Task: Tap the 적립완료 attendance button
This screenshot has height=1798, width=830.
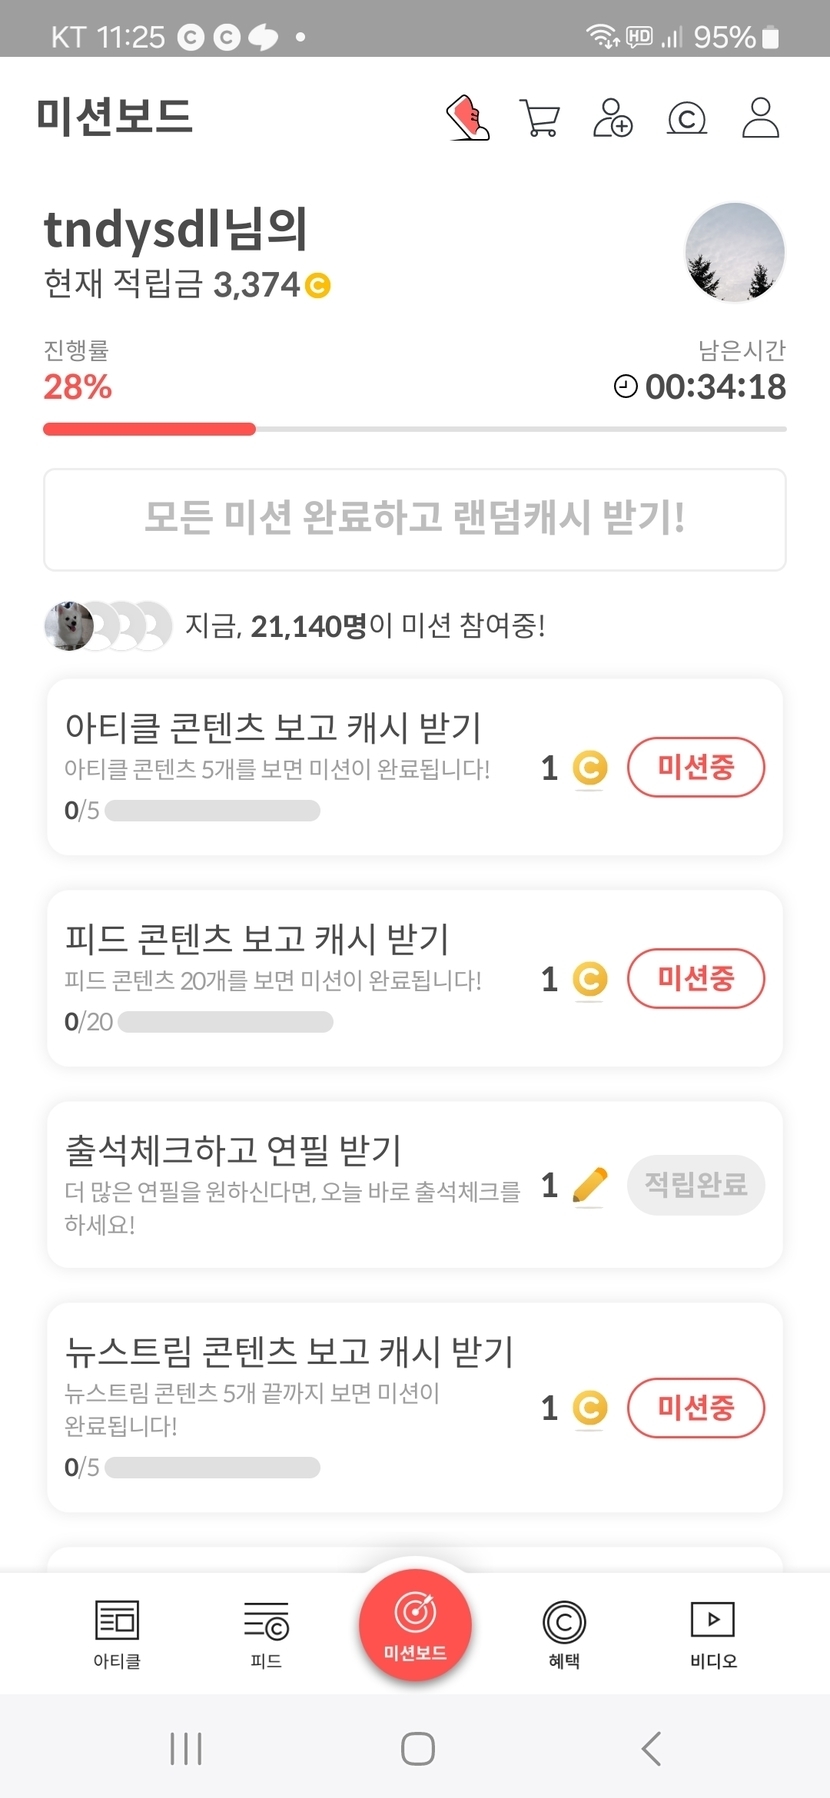Action: pyautogui.click(x=696, y=1186)
